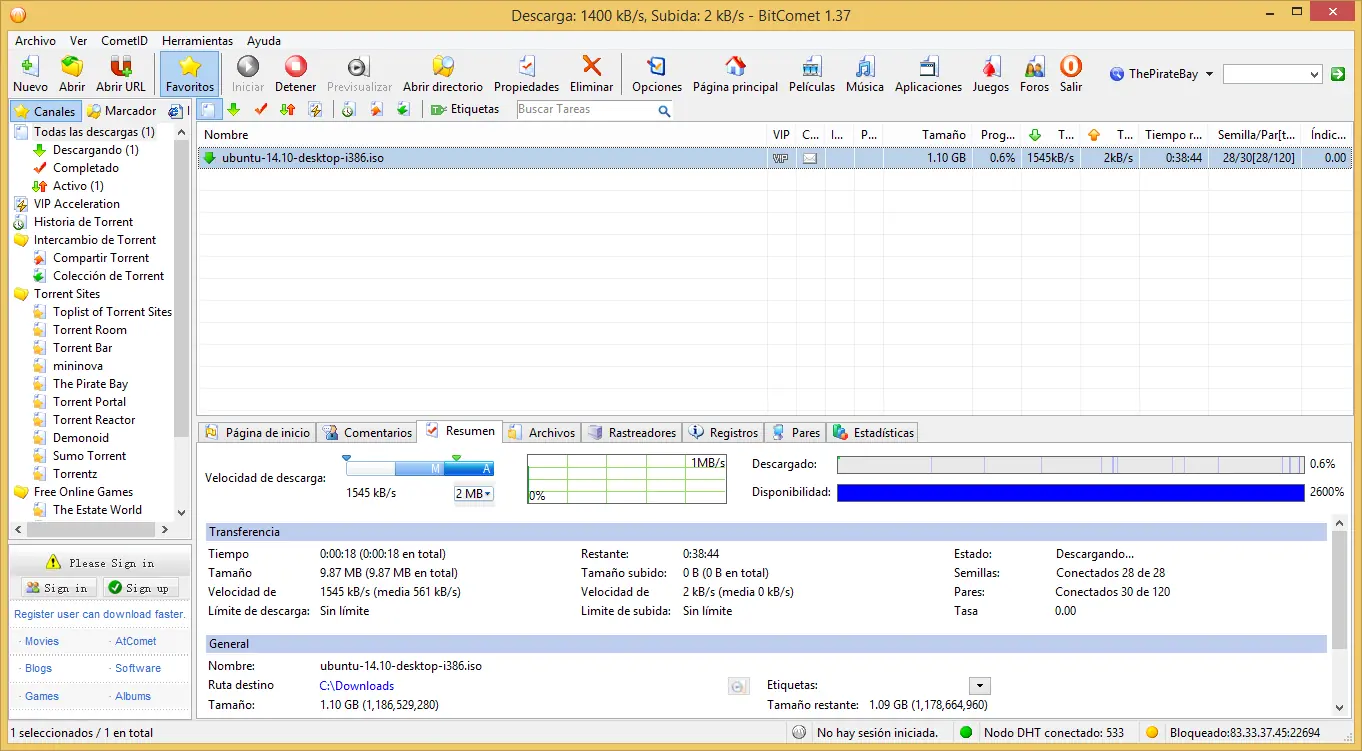Open the download folder via Abrir directorio
The height and width of the screenshot is (751, 1362).
point(443,74)
